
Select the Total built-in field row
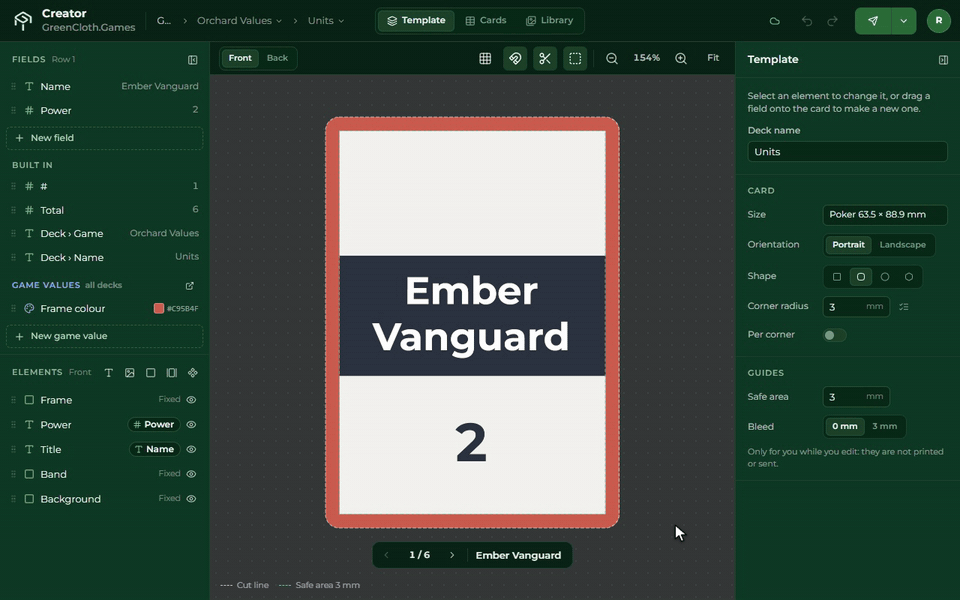coord(105,210)
